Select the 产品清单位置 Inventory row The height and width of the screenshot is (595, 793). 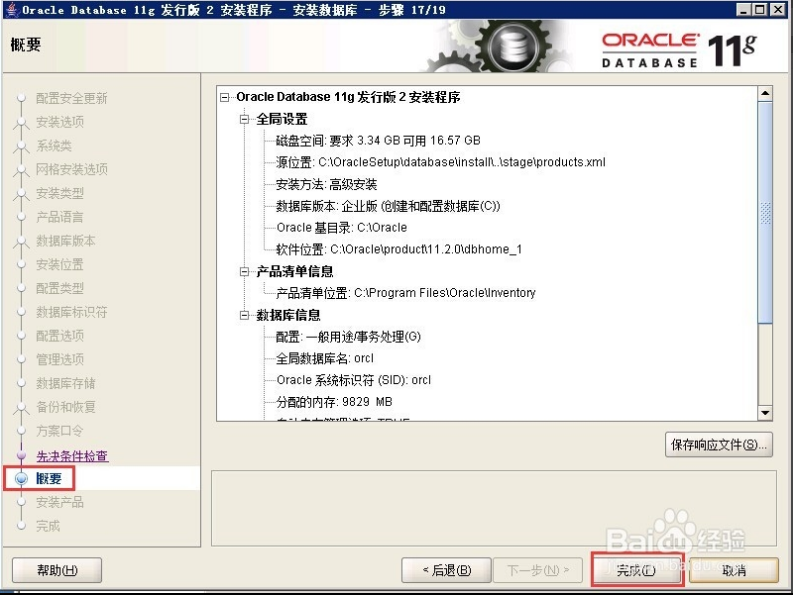click(x=406, y=293)
